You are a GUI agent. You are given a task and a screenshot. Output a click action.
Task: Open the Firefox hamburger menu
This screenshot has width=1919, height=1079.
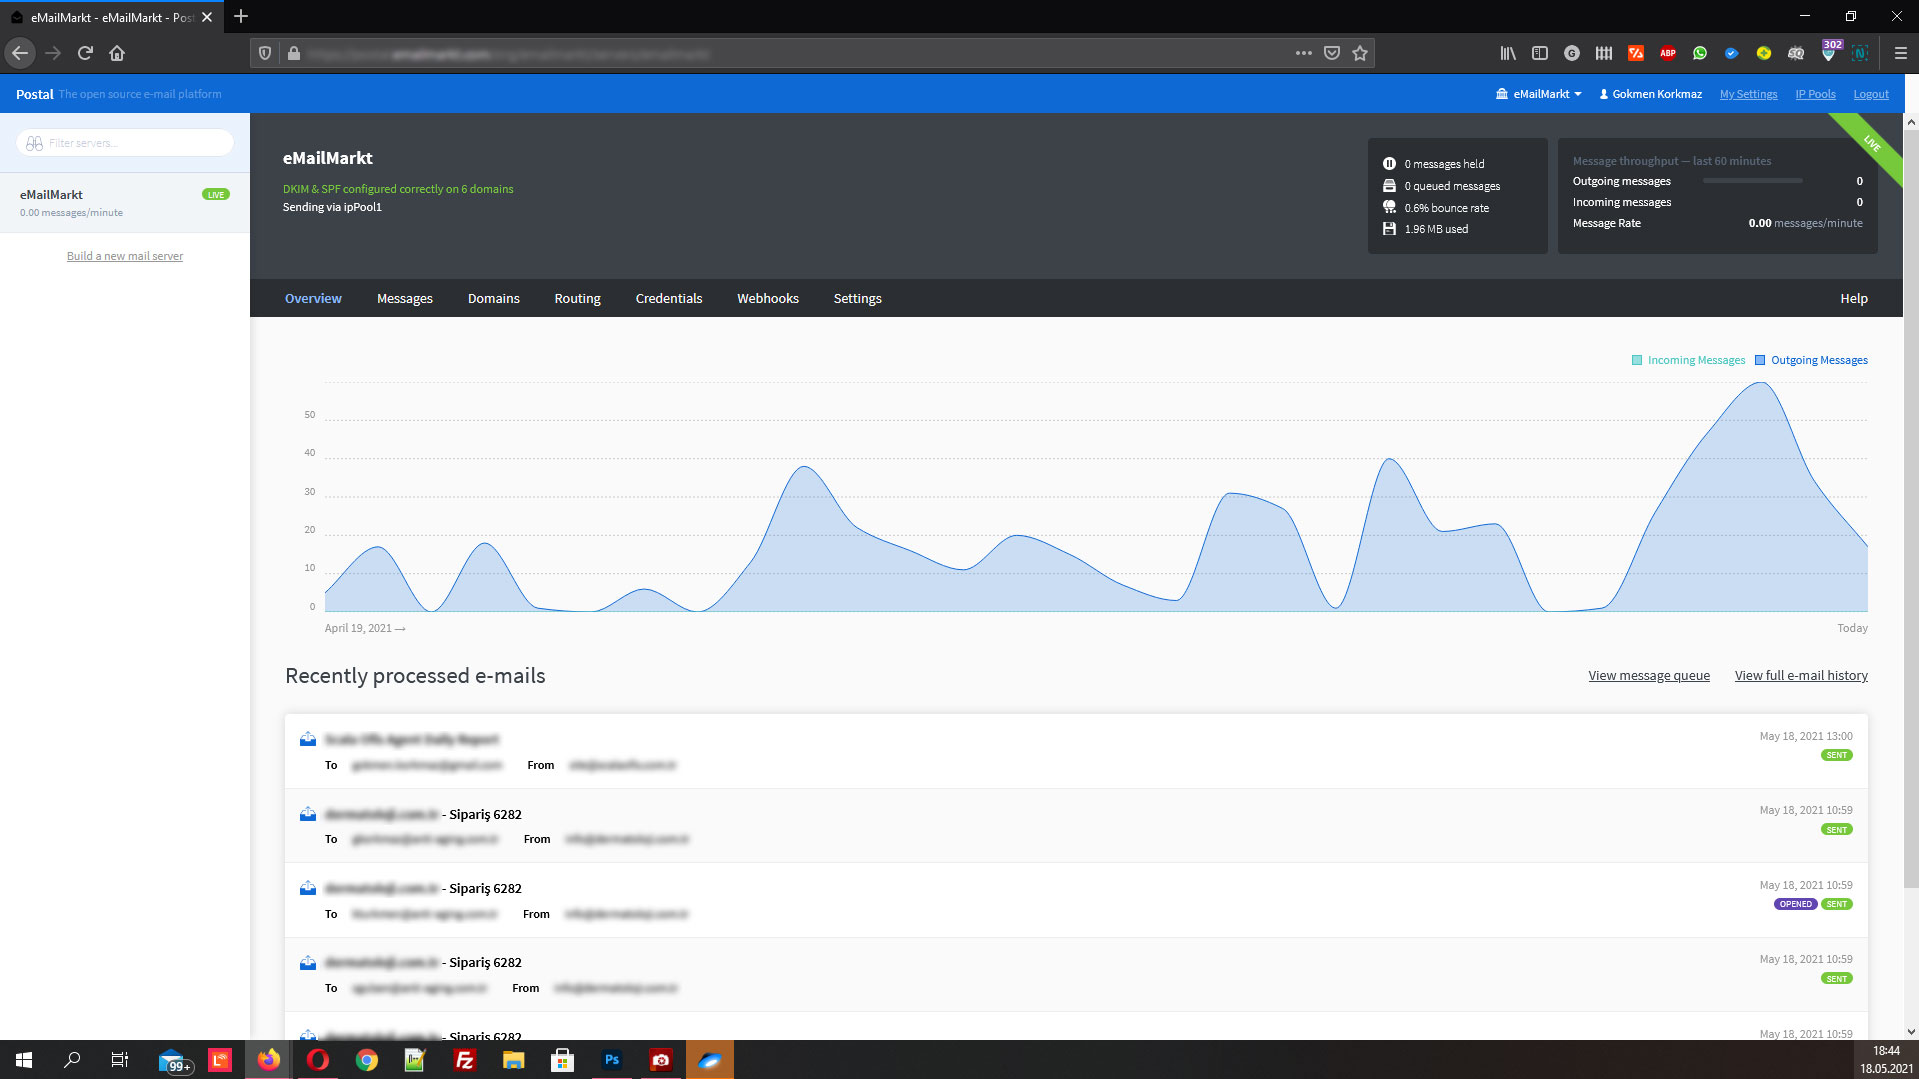1900,53
